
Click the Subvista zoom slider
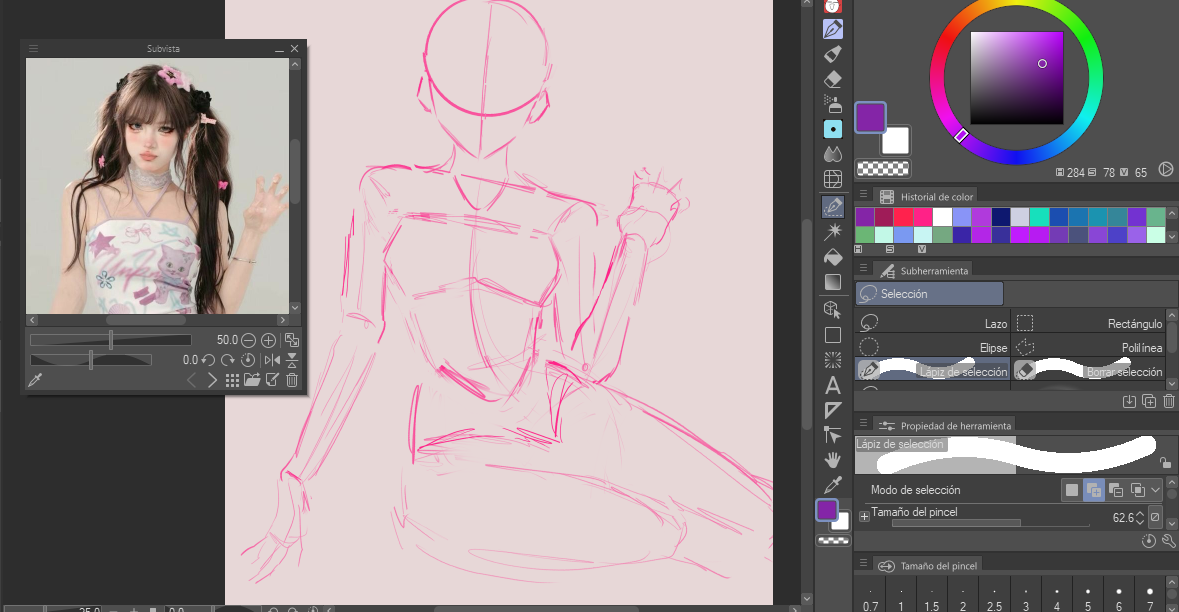coord(110,340)
